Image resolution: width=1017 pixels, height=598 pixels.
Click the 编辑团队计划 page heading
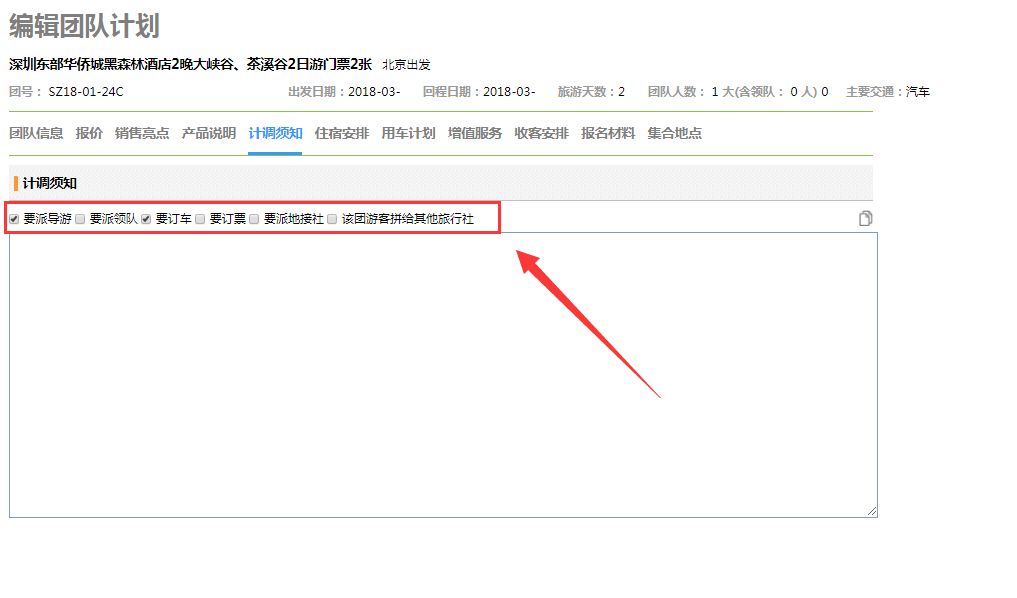[x=84, y=26]
